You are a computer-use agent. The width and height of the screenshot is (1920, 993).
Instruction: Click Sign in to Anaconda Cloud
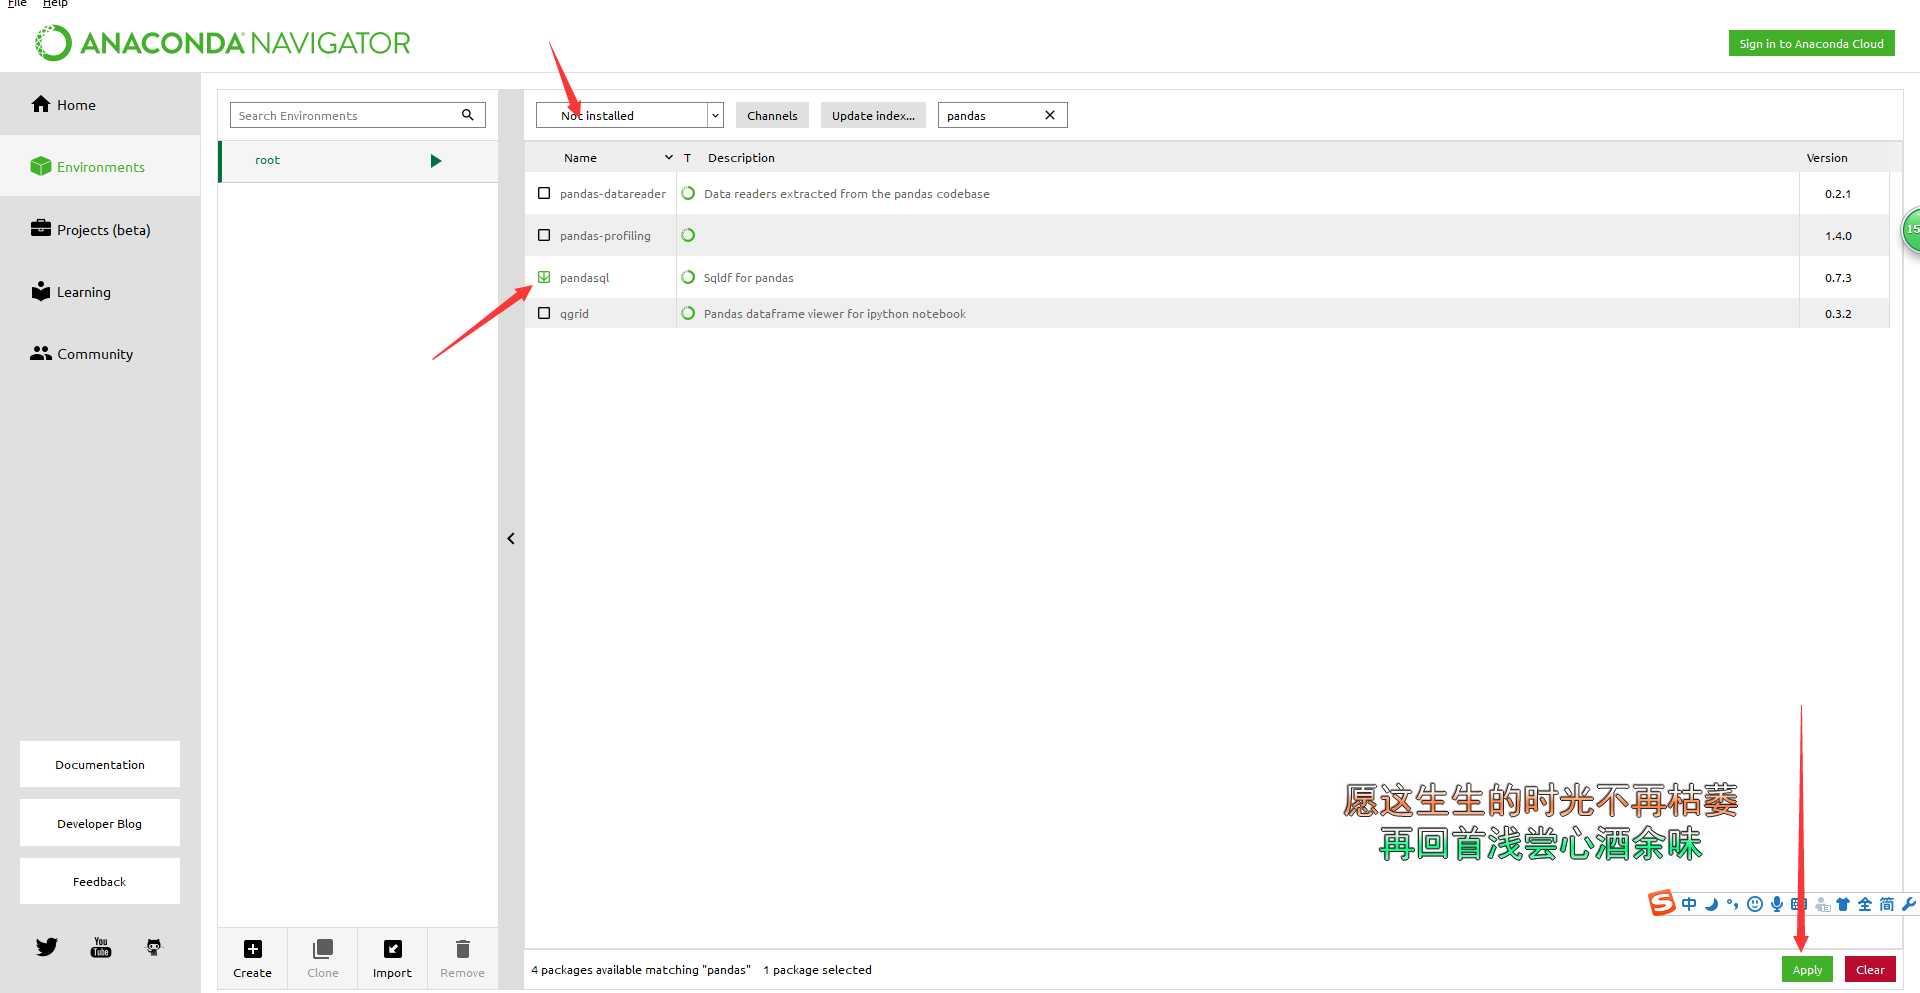[x=1811, y=43]
